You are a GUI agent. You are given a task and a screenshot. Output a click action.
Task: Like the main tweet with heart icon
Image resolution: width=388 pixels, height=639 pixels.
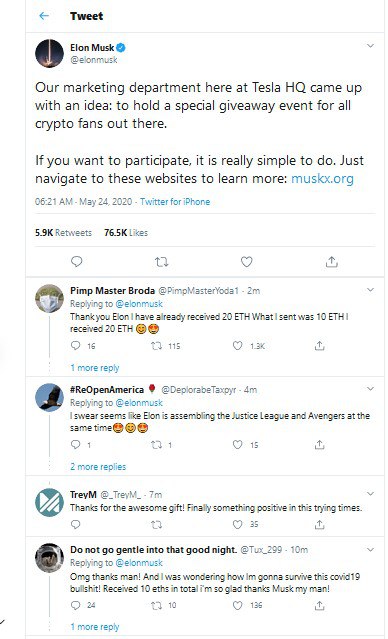pyautogui.click(x=247, y=262)
